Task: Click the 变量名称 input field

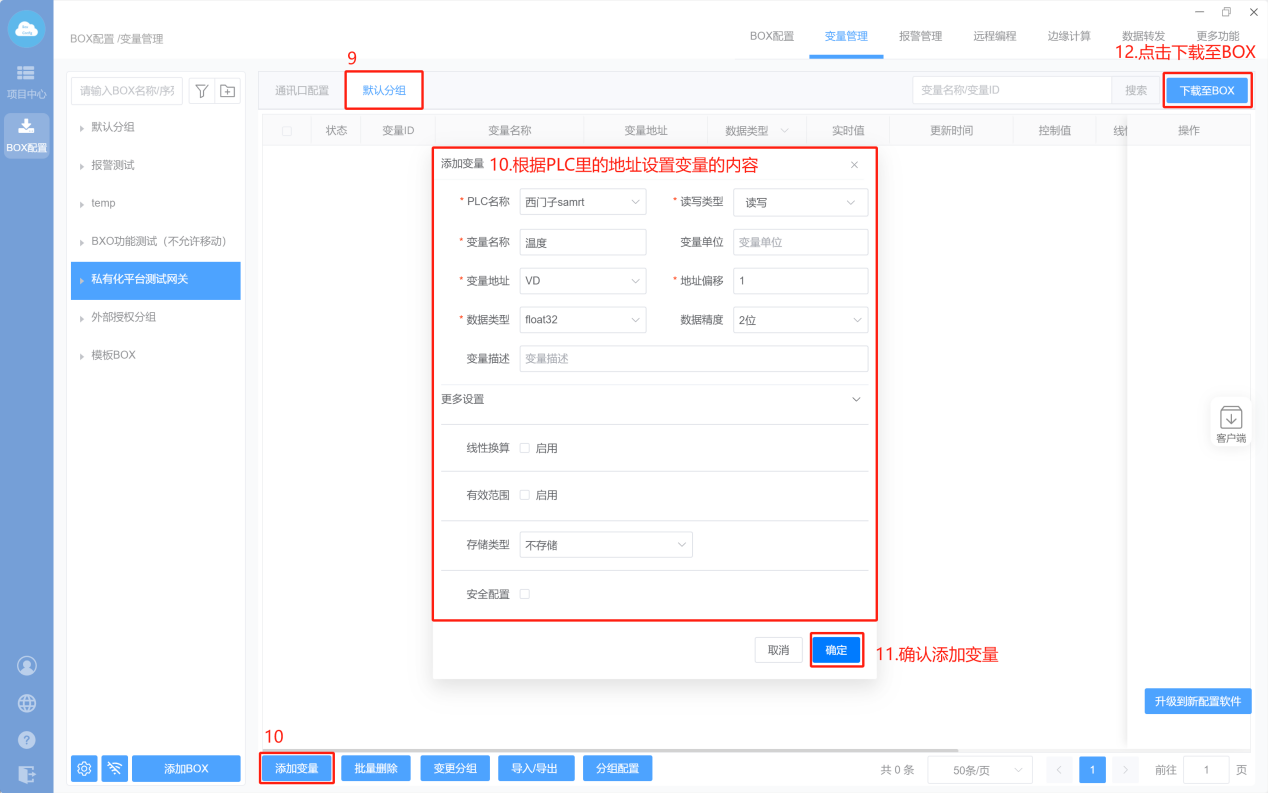Action: pos(582,242)
